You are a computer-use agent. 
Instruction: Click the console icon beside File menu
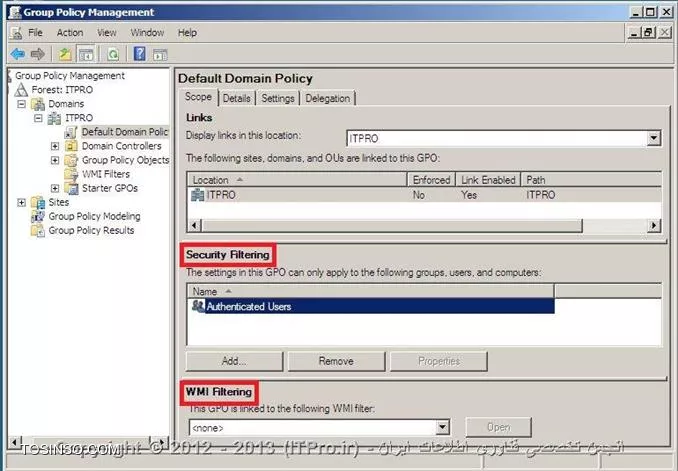tap(16, 33)
